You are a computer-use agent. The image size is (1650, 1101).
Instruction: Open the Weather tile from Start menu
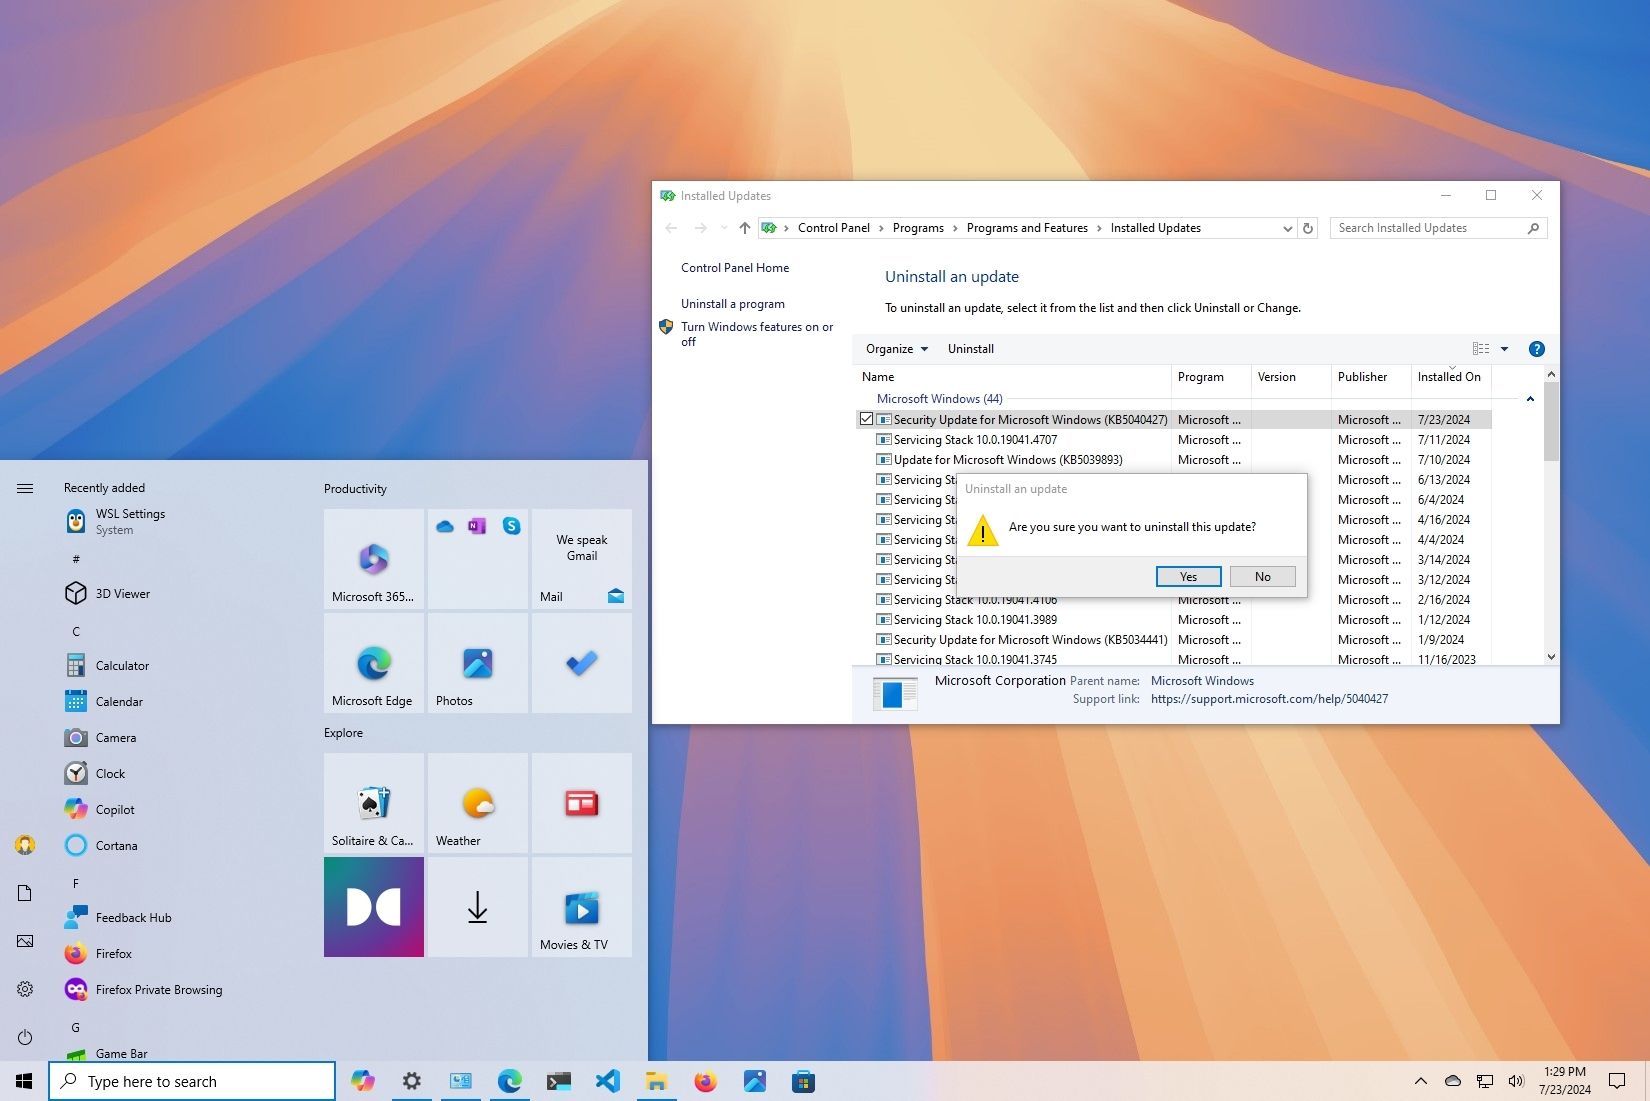point(477,803)
